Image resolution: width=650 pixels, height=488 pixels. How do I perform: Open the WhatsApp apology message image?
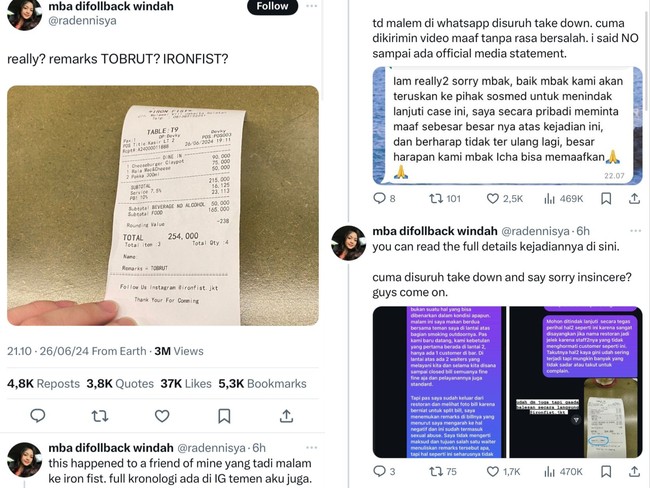click(507, 125)
